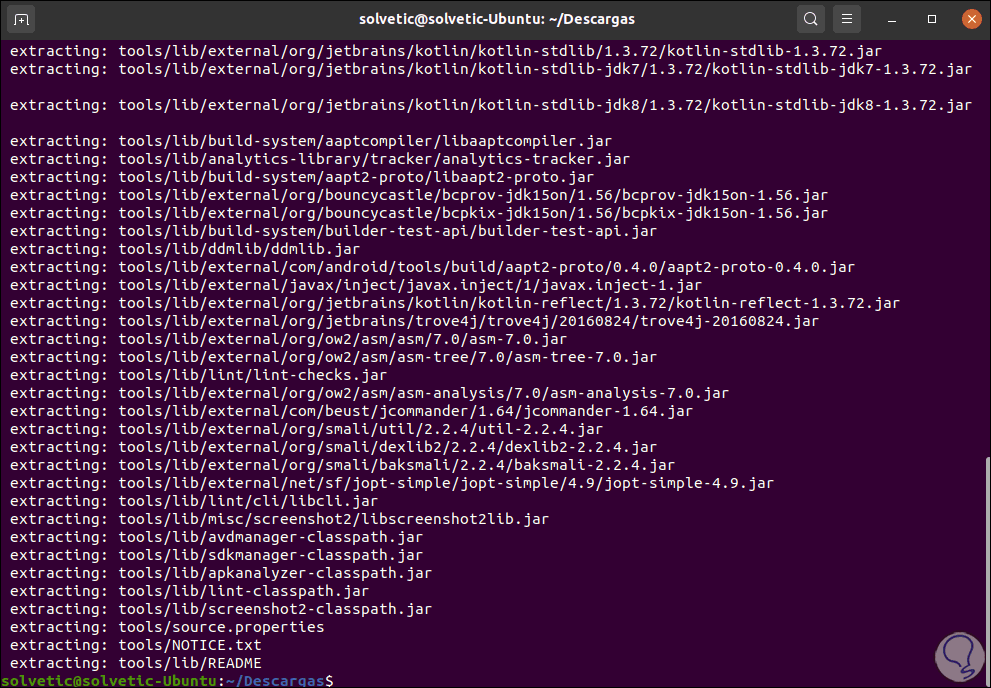This screenshot has width=991, height=688.
Task: Click the tools/source.properties output line
Action: click(221, 627)
